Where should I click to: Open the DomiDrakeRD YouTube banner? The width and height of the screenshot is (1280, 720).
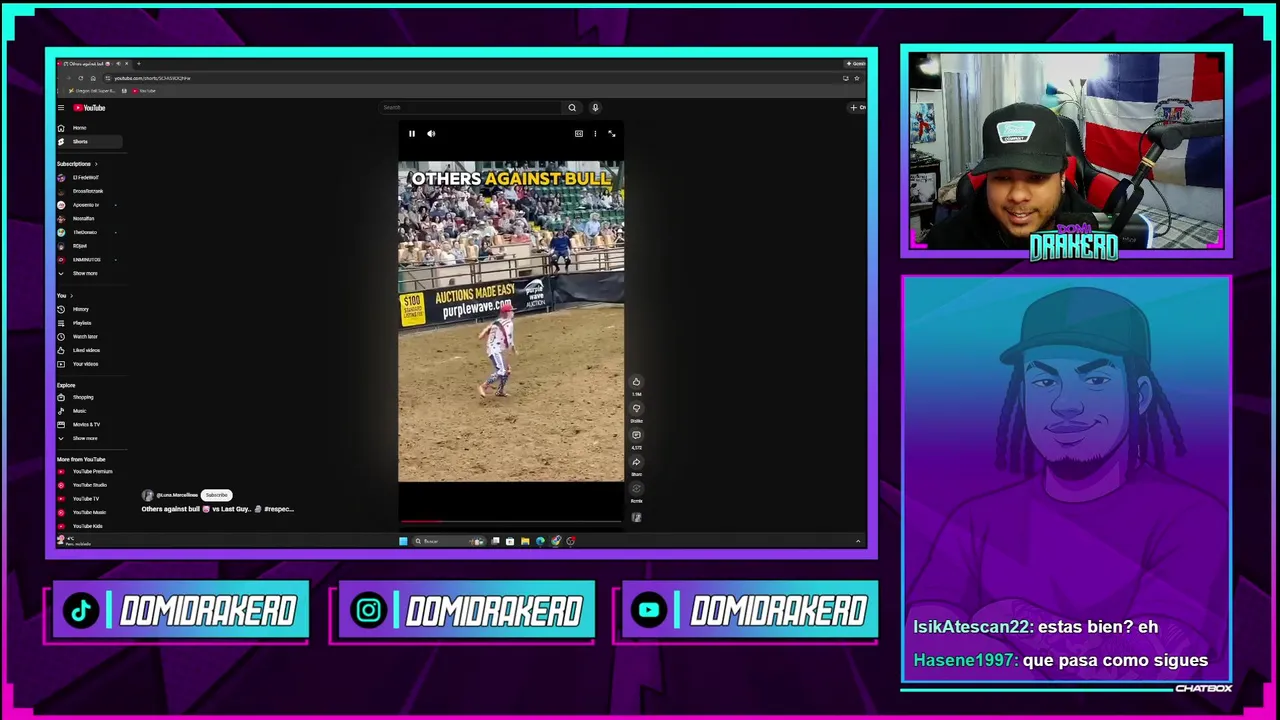coord(751,611)
